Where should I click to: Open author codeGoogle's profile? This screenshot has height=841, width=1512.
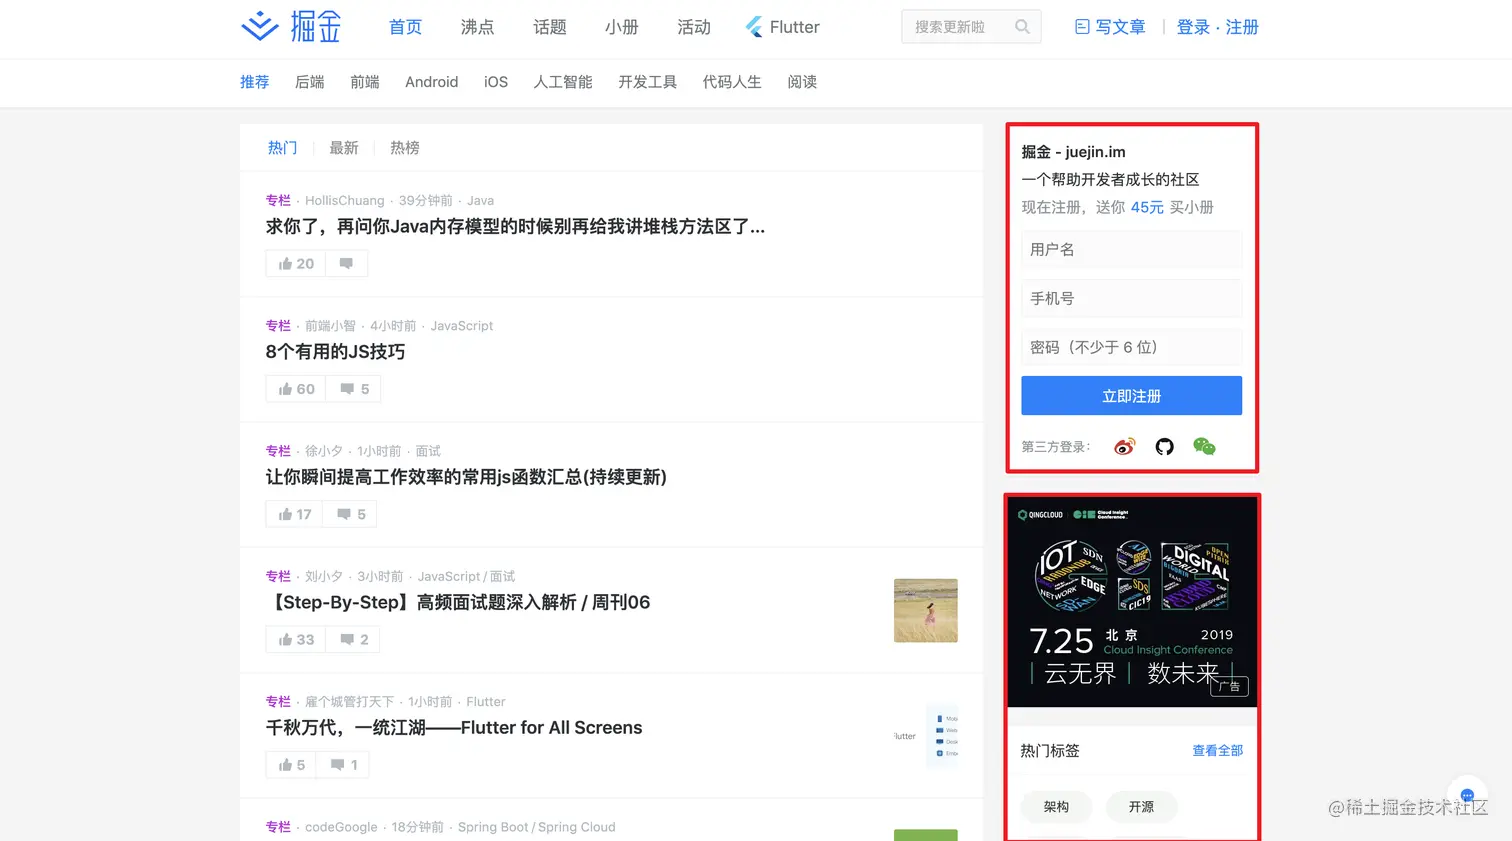point(341,827)
